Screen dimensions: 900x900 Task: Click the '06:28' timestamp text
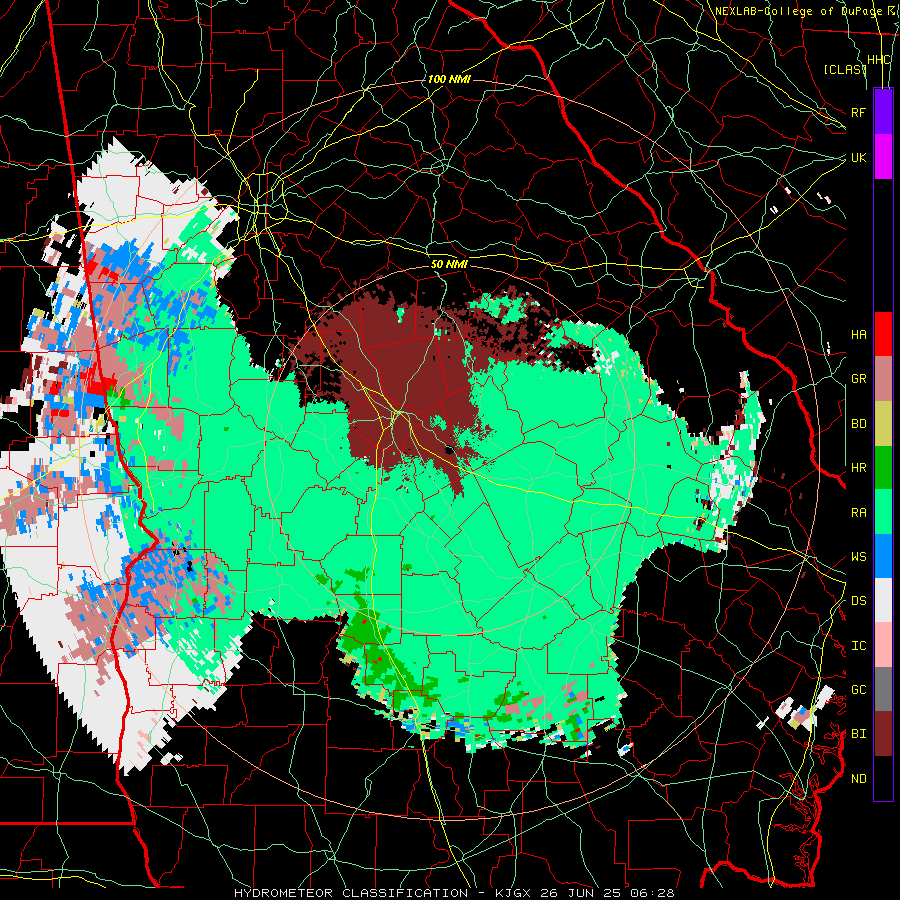[x=651, y=893]
